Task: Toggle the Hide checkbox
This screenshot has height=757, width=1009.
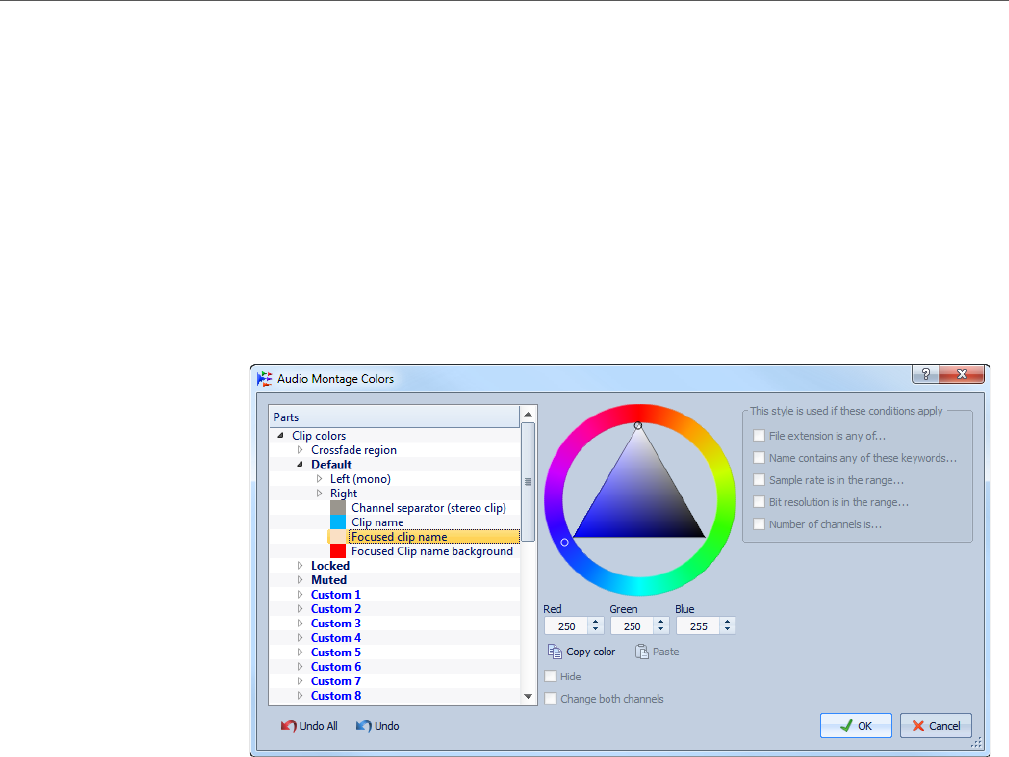Action: [551, 676]
